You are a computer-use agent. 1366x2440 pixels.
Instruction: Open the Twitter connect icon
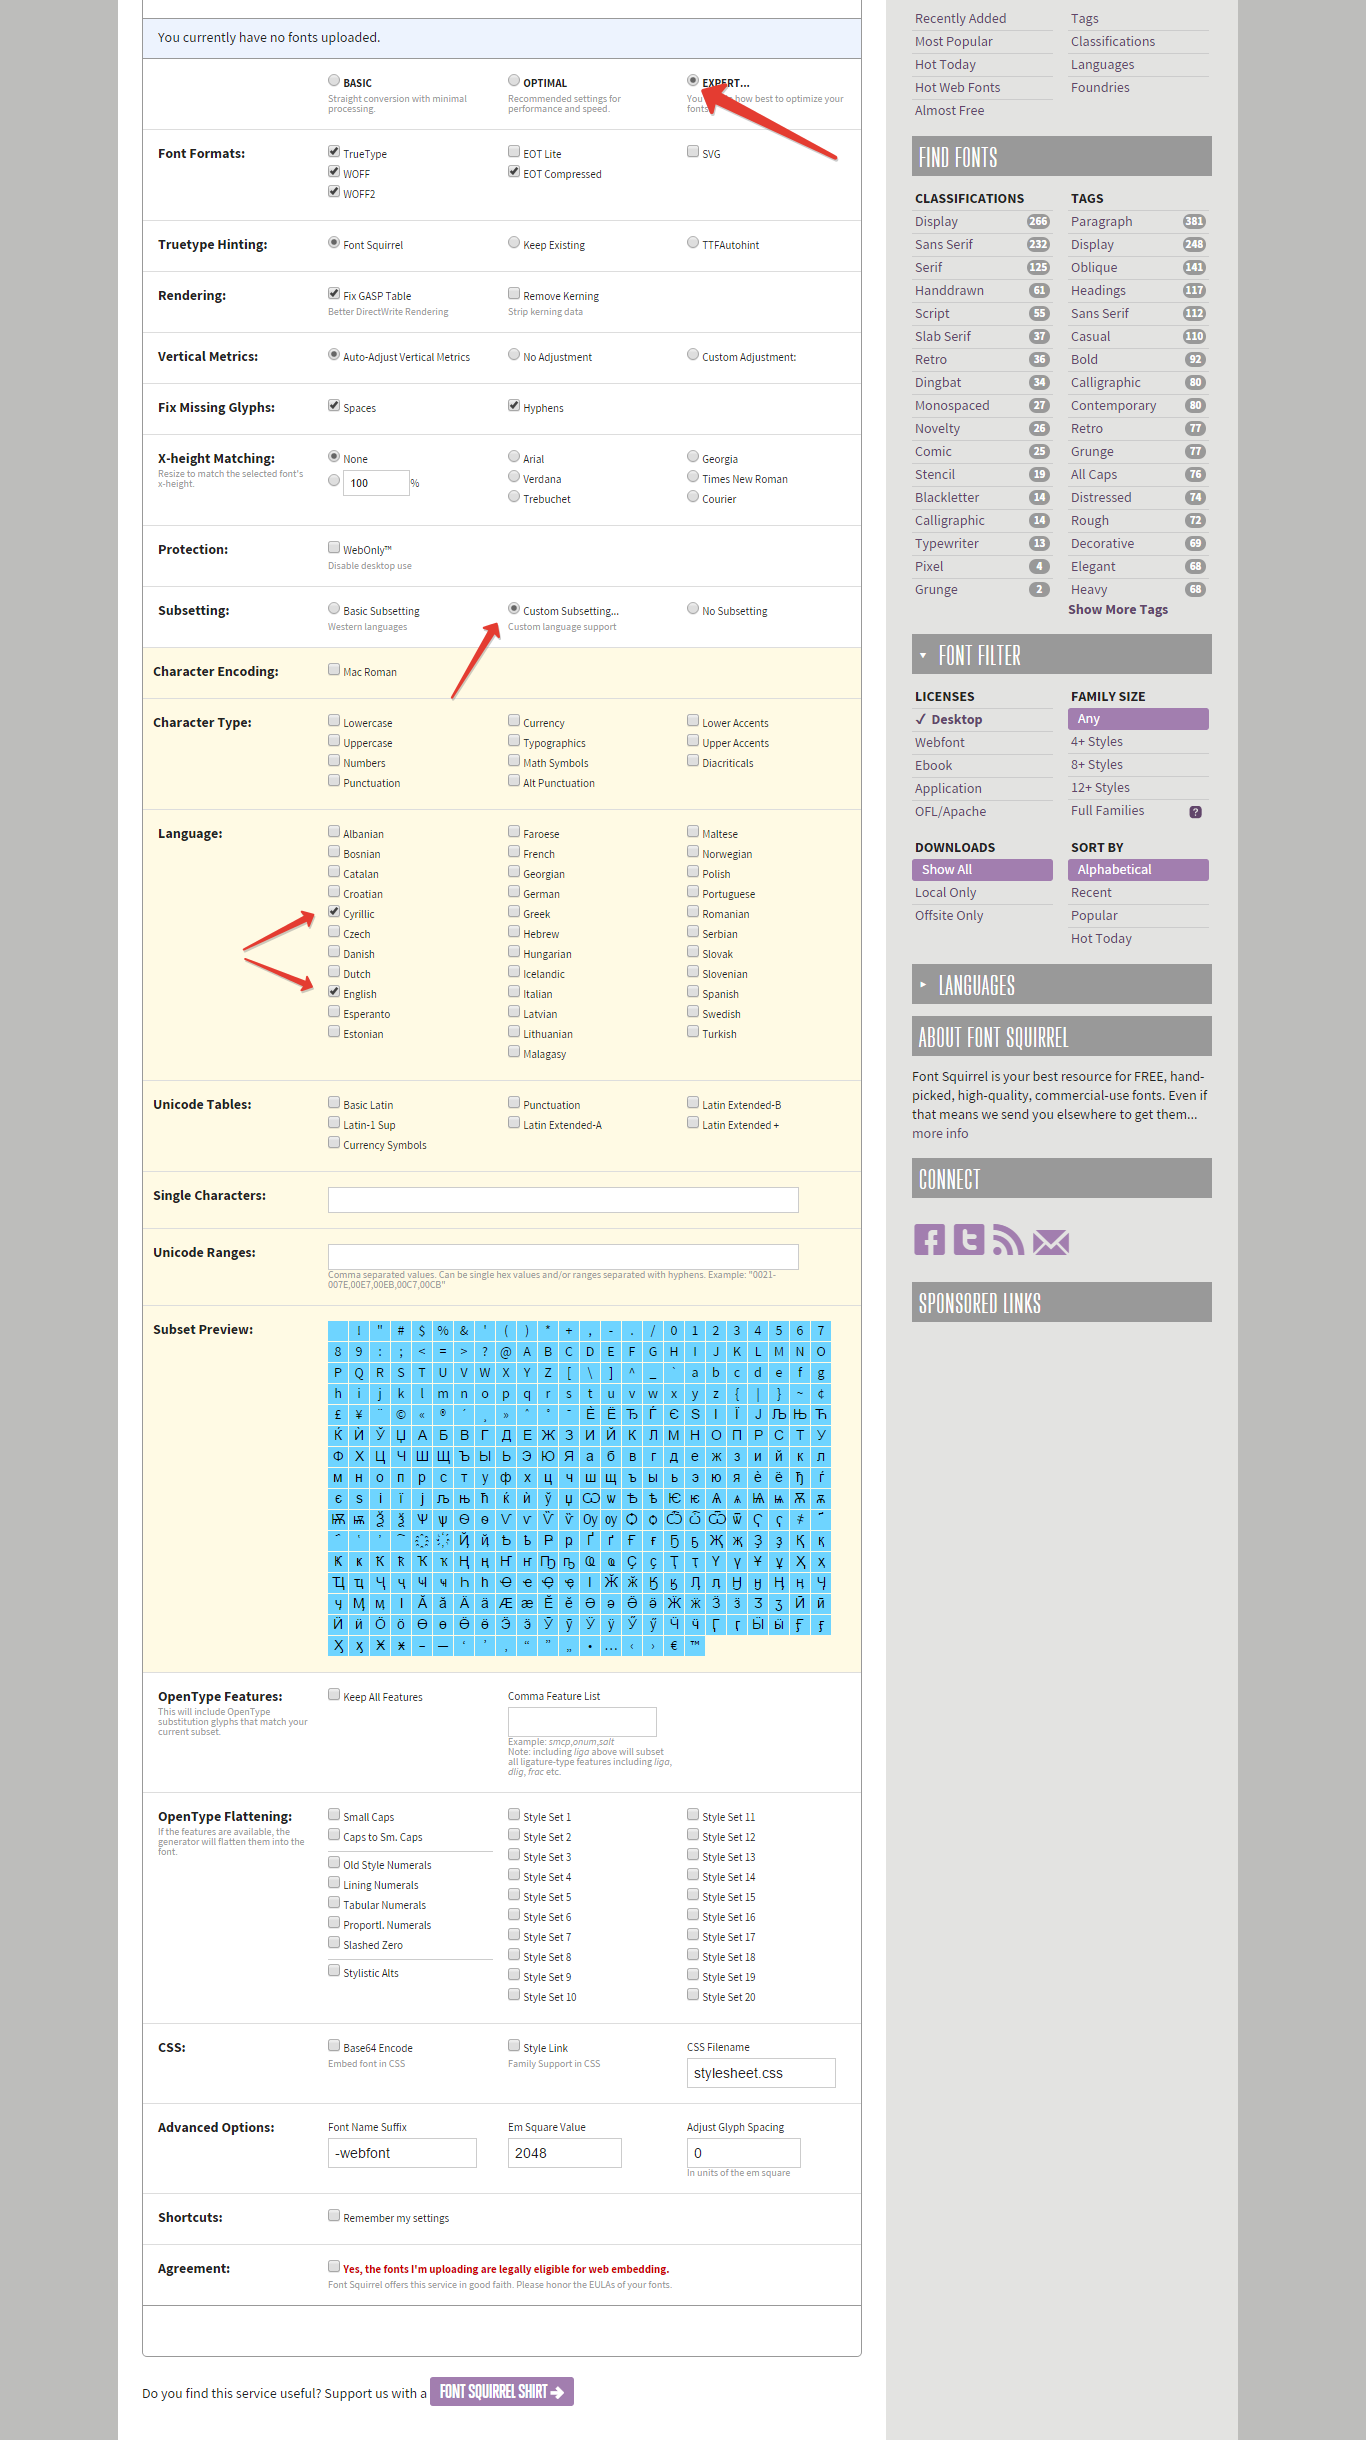[968, 1240]
